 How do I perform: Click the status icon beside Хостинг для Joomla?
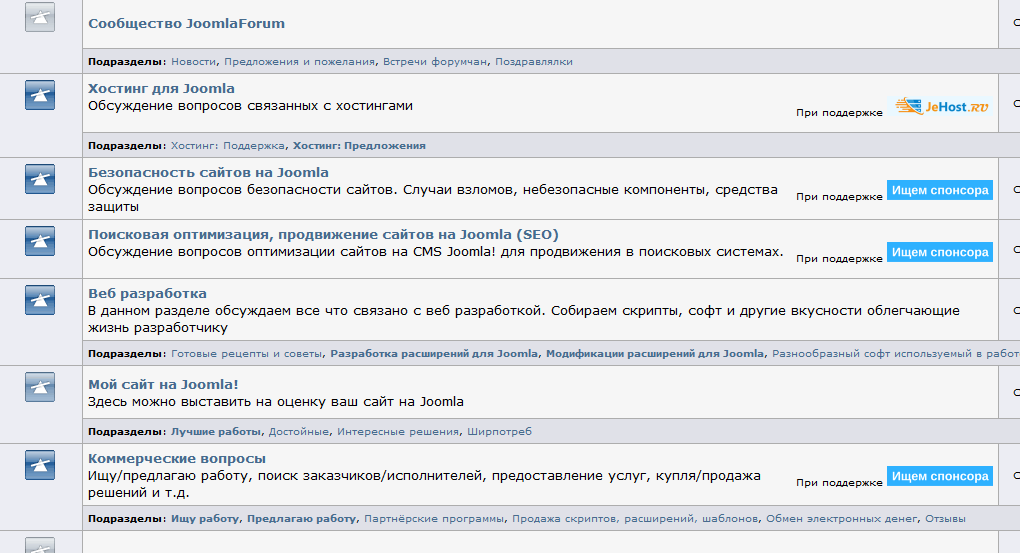click(x=40, y=95)
